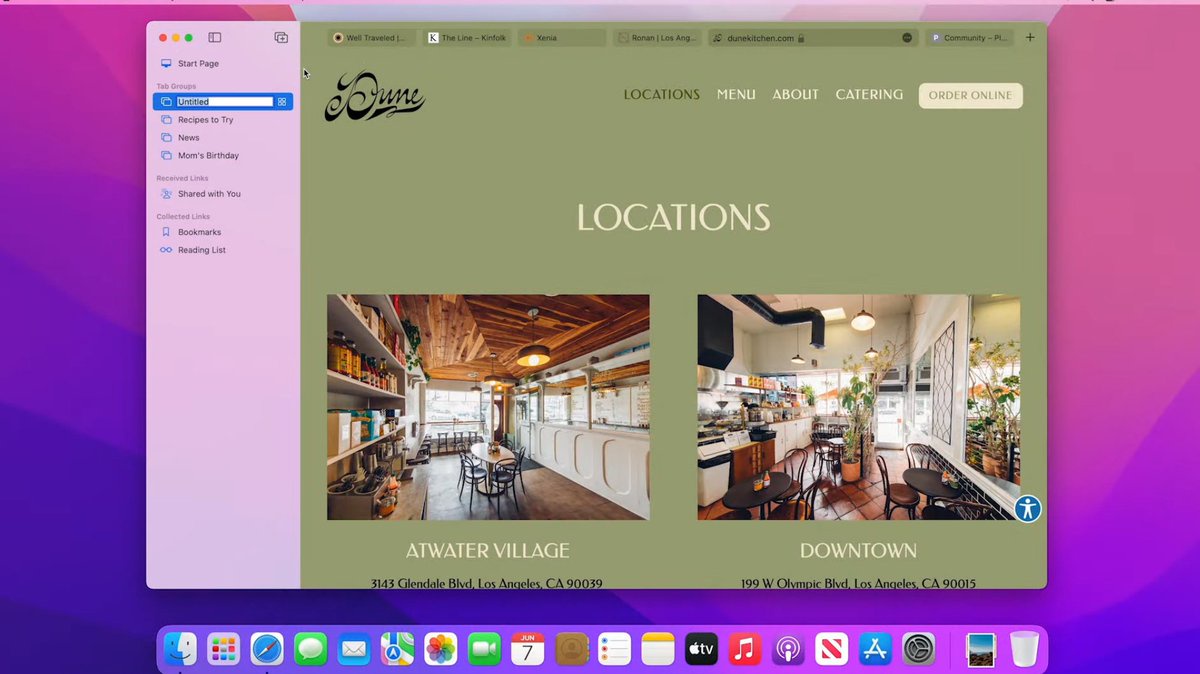Screen dimensions: 1200x674
Task: Select the Shared with You item
Action: click(209, 194)
